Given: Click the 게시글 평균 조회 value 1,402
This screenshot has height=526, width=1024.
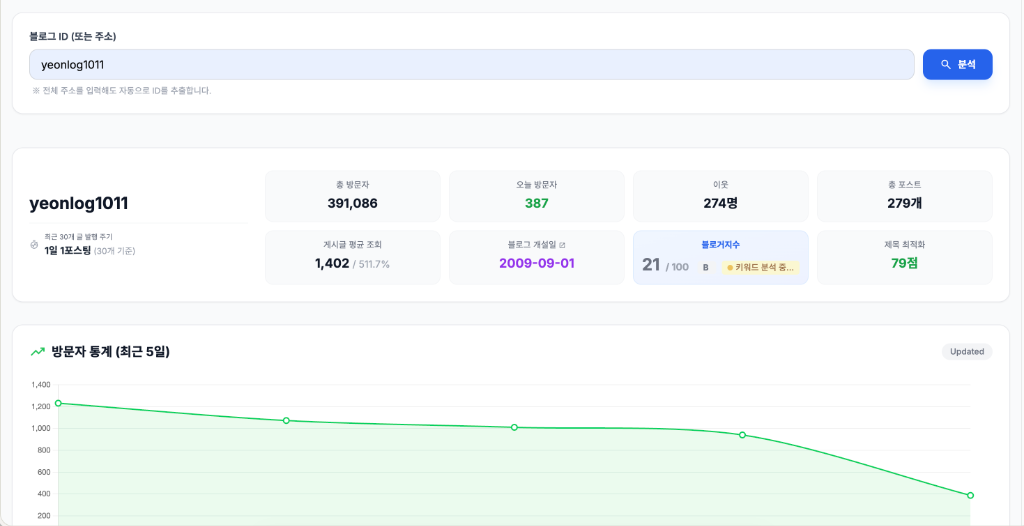Looking at the screenshot, I should point(332,263).
